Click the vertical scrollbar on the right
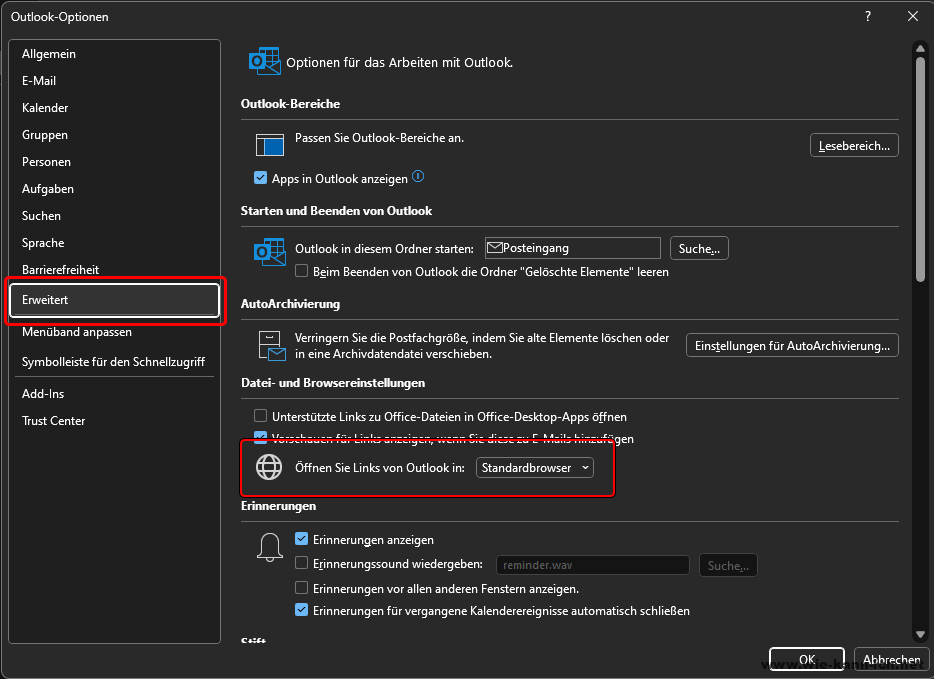 [x=919, y=170]
